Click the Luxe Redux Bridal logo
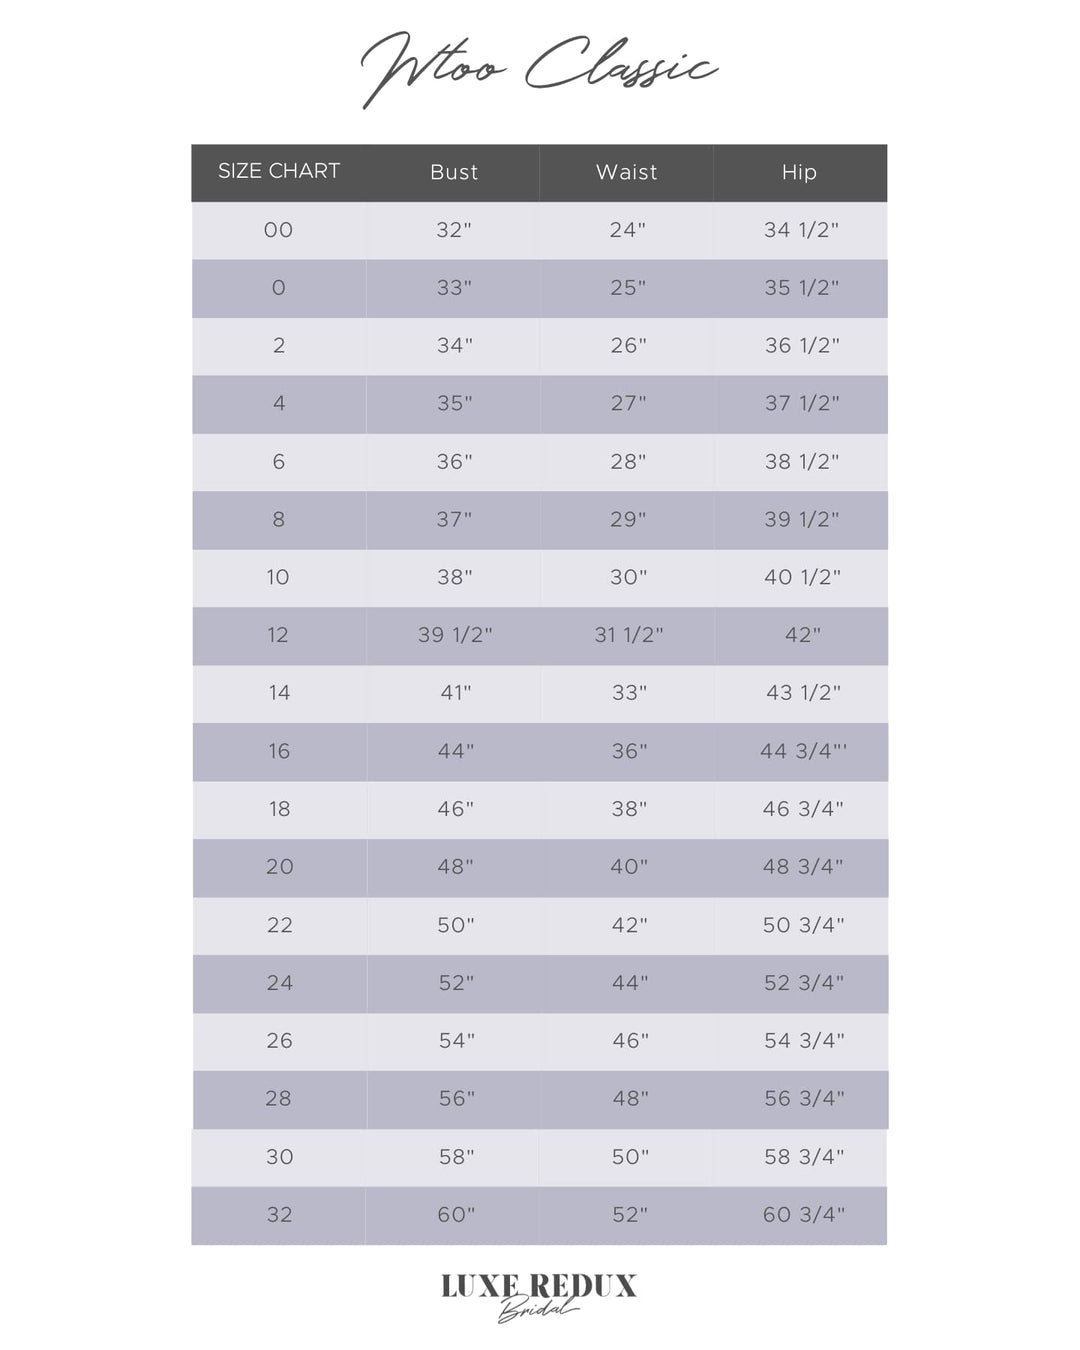This screenshot has height=1350, width=1080. [538, 1295]
